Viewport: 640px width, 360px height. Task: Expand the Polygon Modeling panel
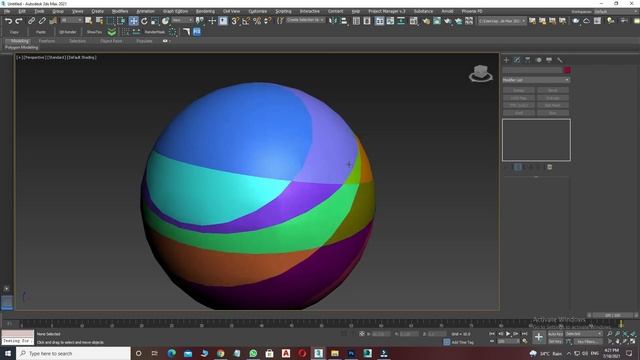22,48
